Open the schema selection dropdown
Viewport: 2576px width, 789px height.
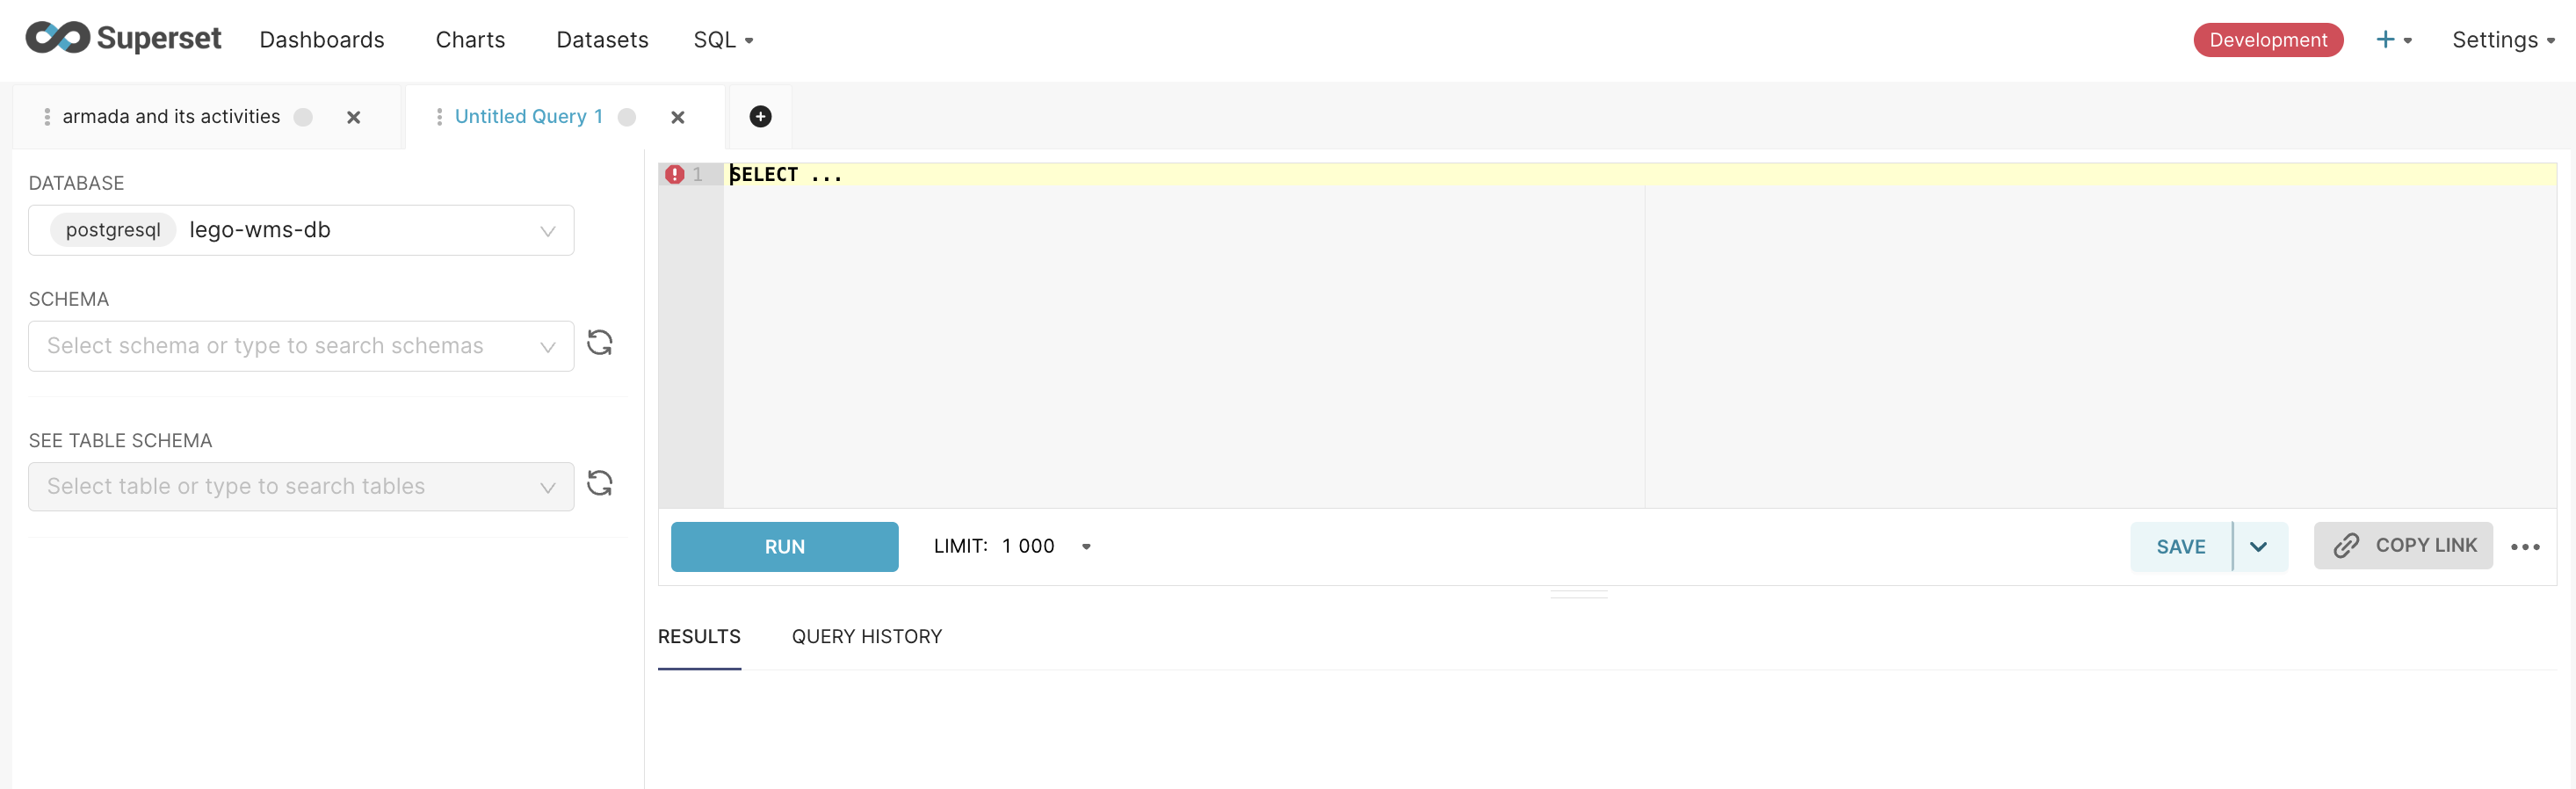pyautogui.click(x=300, y=345)
